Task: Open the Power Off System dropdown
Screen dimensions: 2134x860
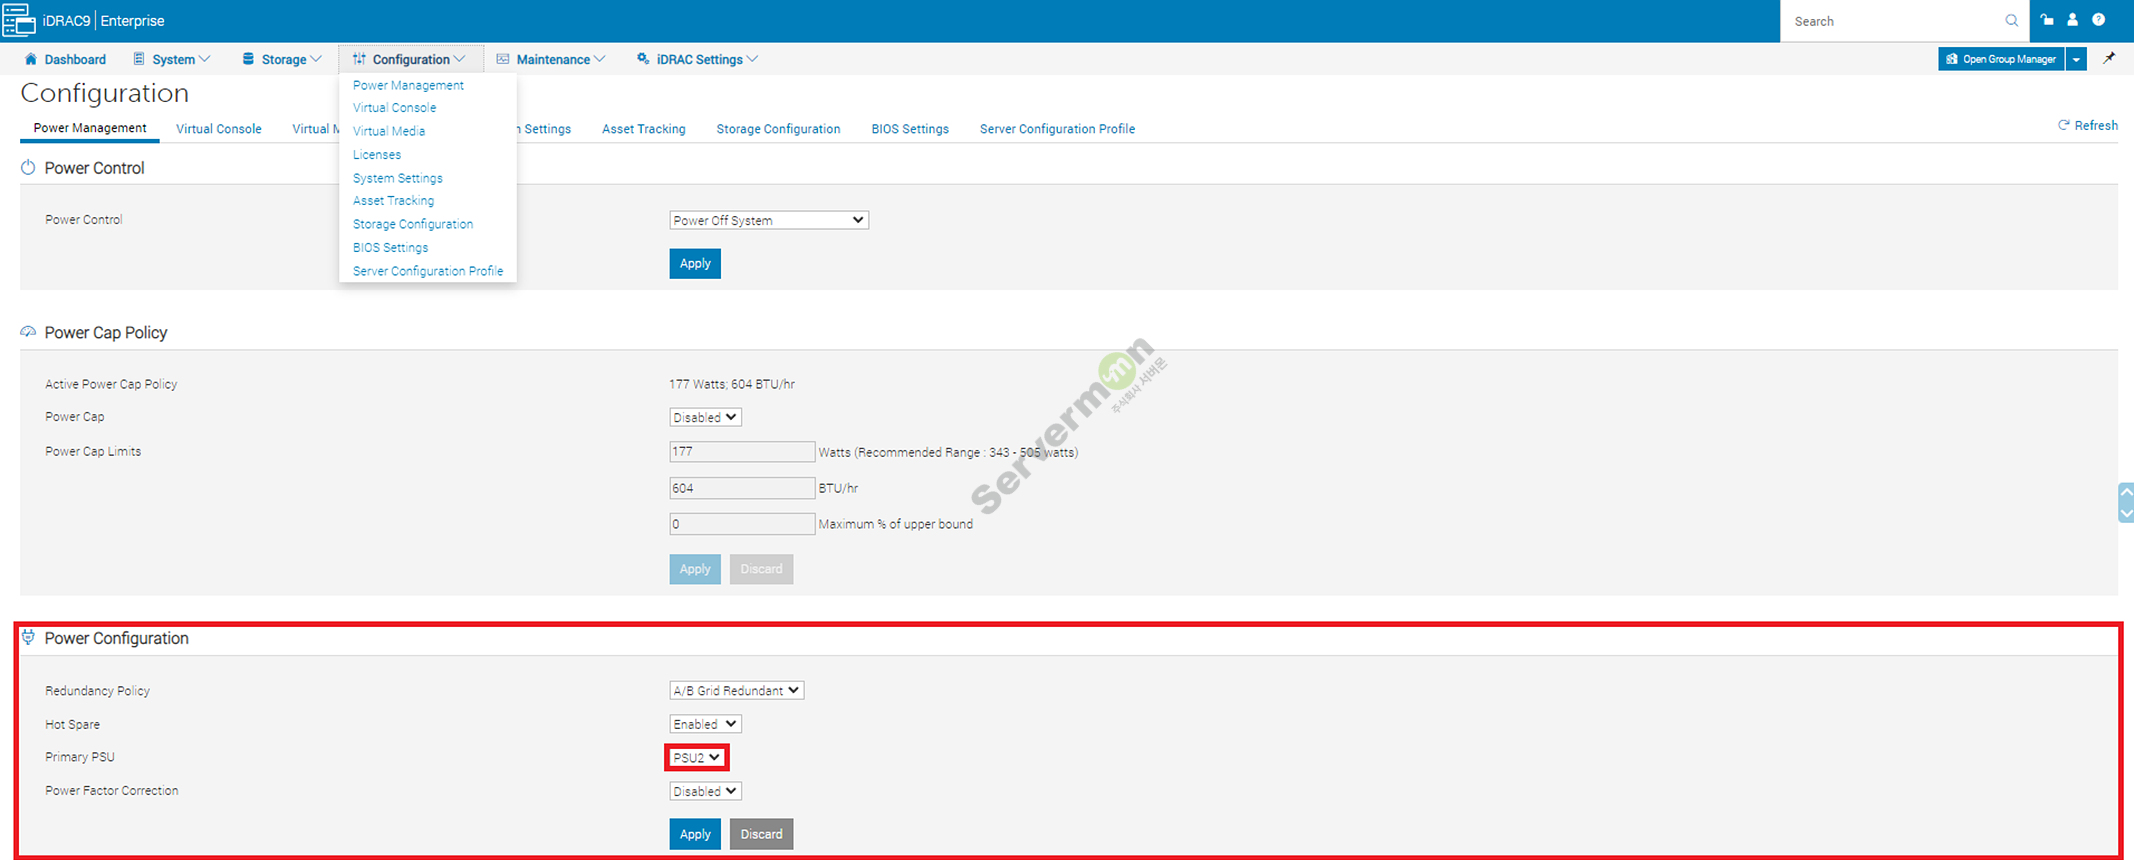Action: click(x=768, y=220)
